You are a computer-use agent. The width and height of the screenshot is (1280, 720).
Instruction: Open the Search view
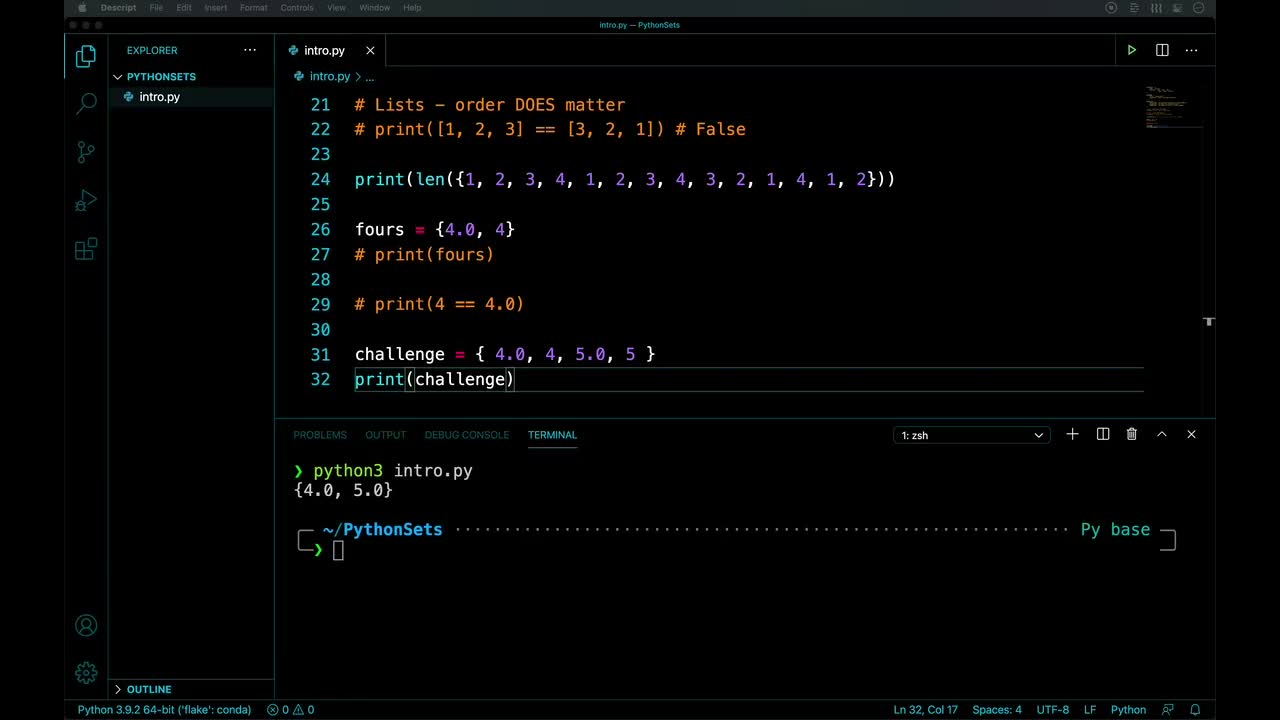click(86, 103)
